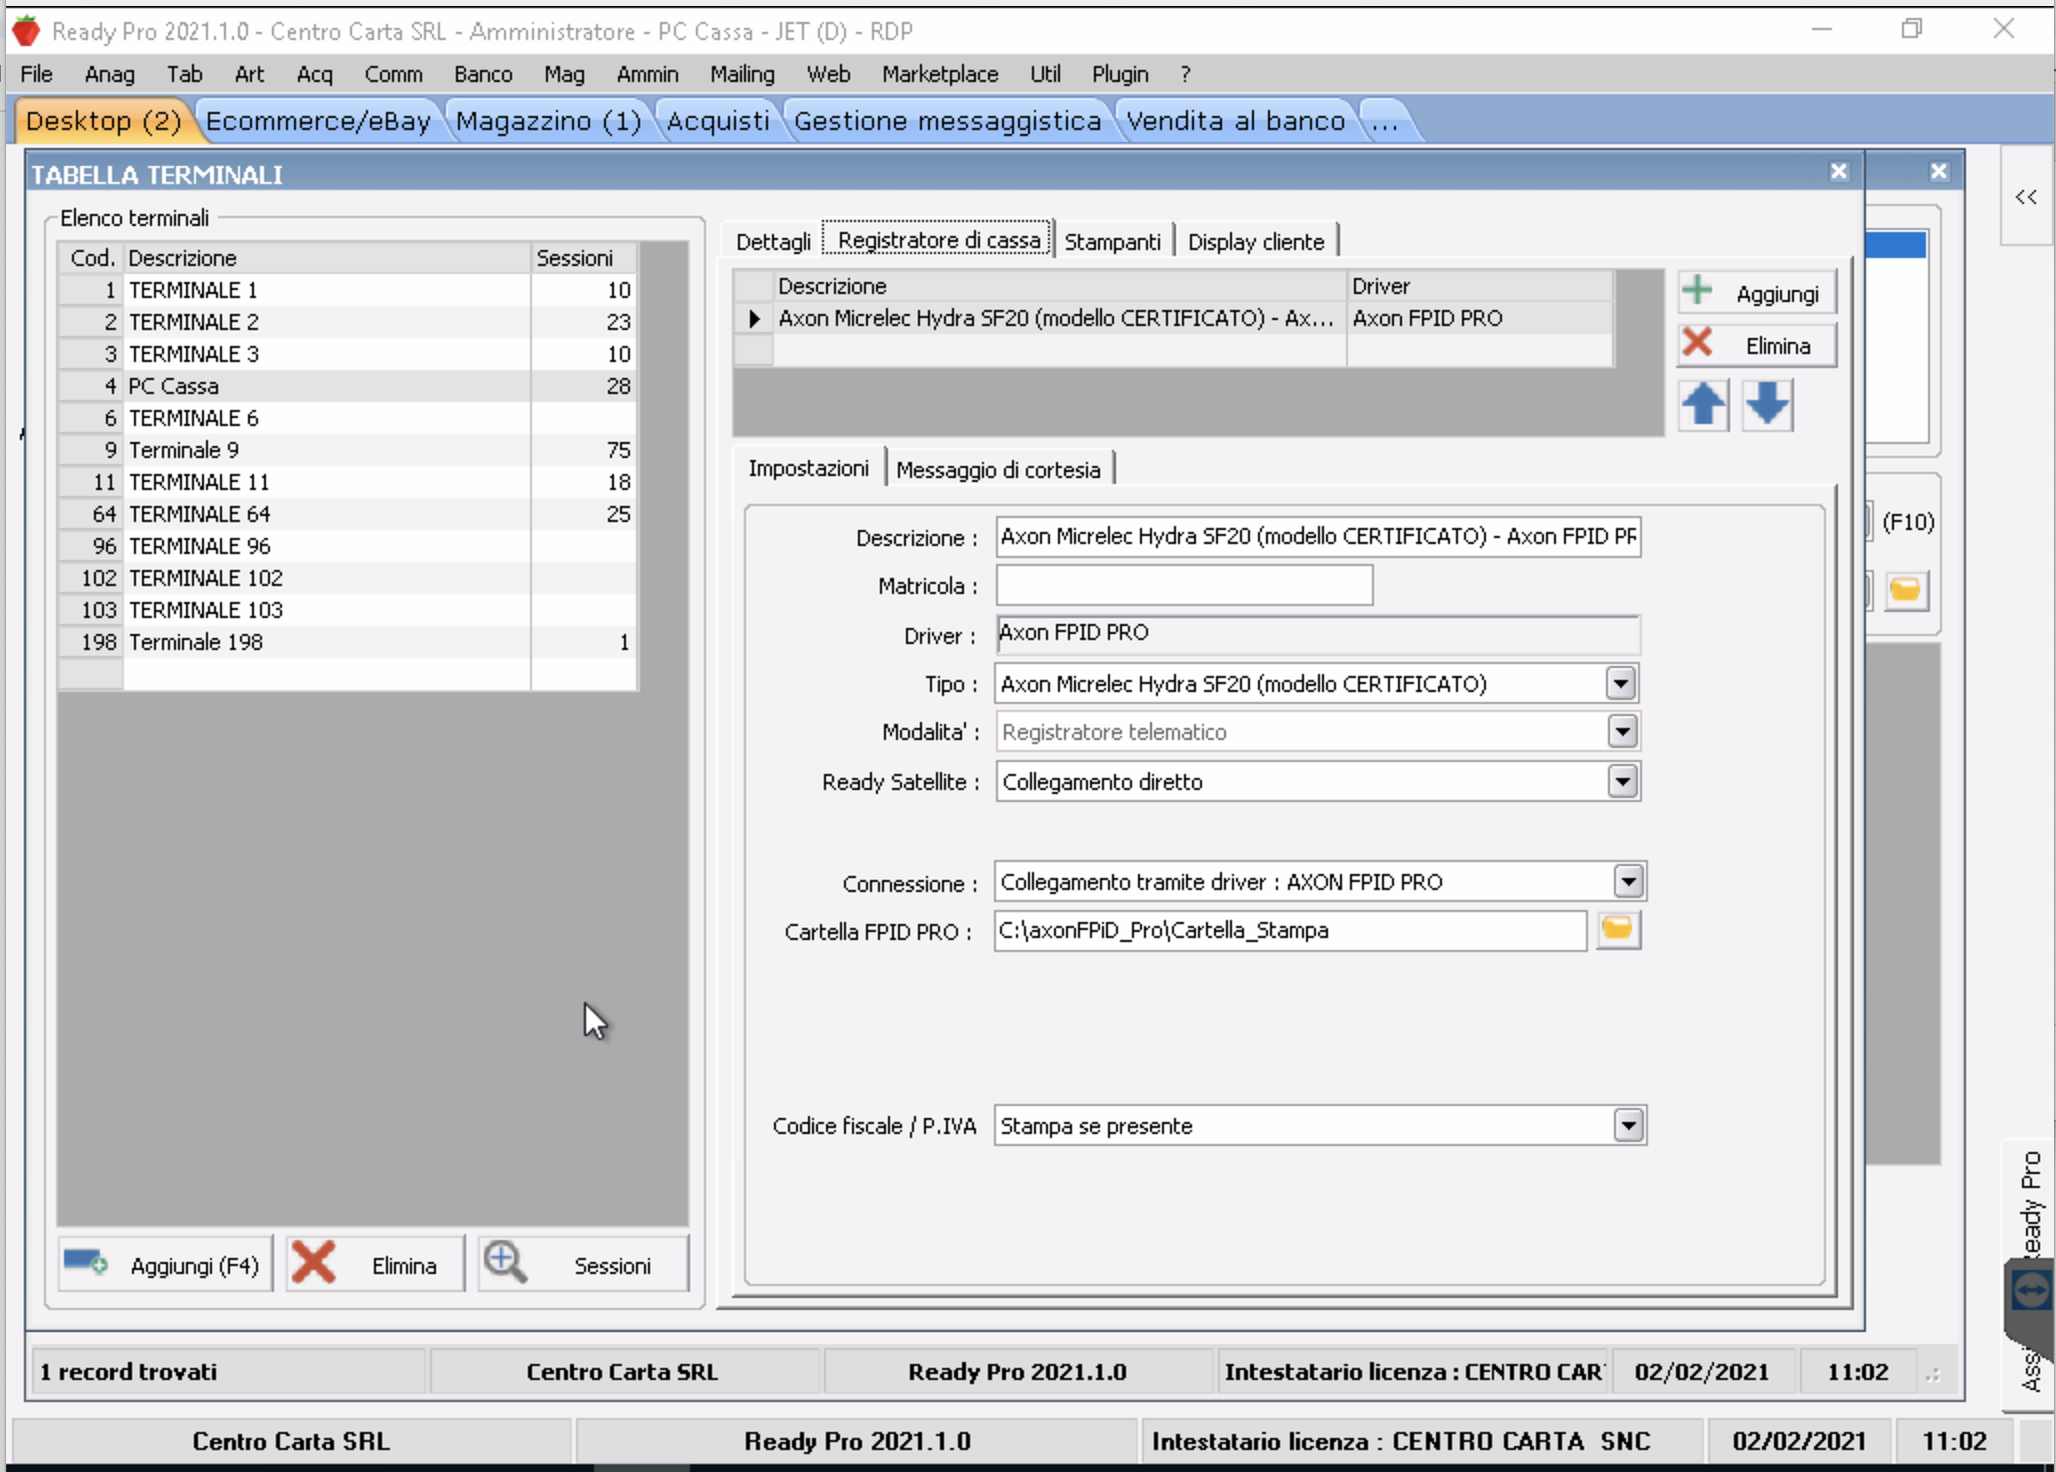Screen dimensions: 2056x1472
Task: Open Mag menu
Action: (564, 74)
